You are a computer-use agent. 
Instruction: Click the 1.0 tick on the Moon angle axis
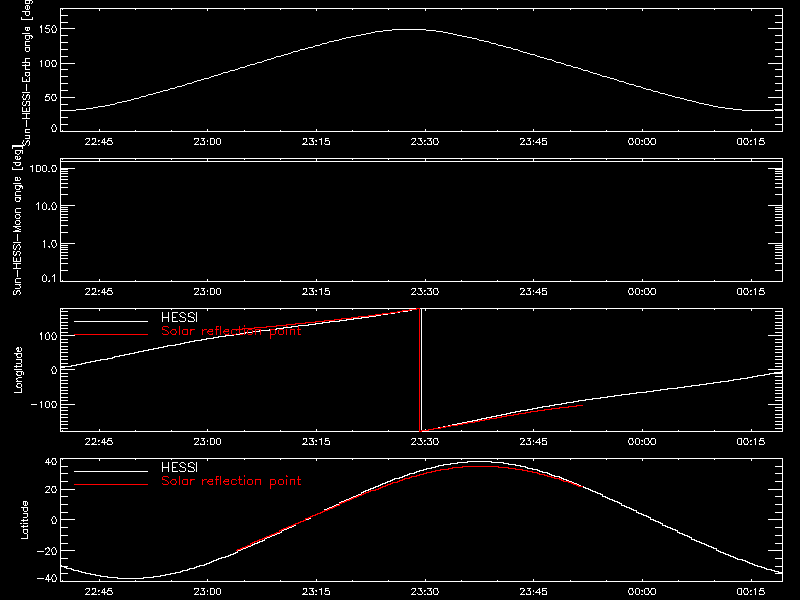click(x=49, y=244)
